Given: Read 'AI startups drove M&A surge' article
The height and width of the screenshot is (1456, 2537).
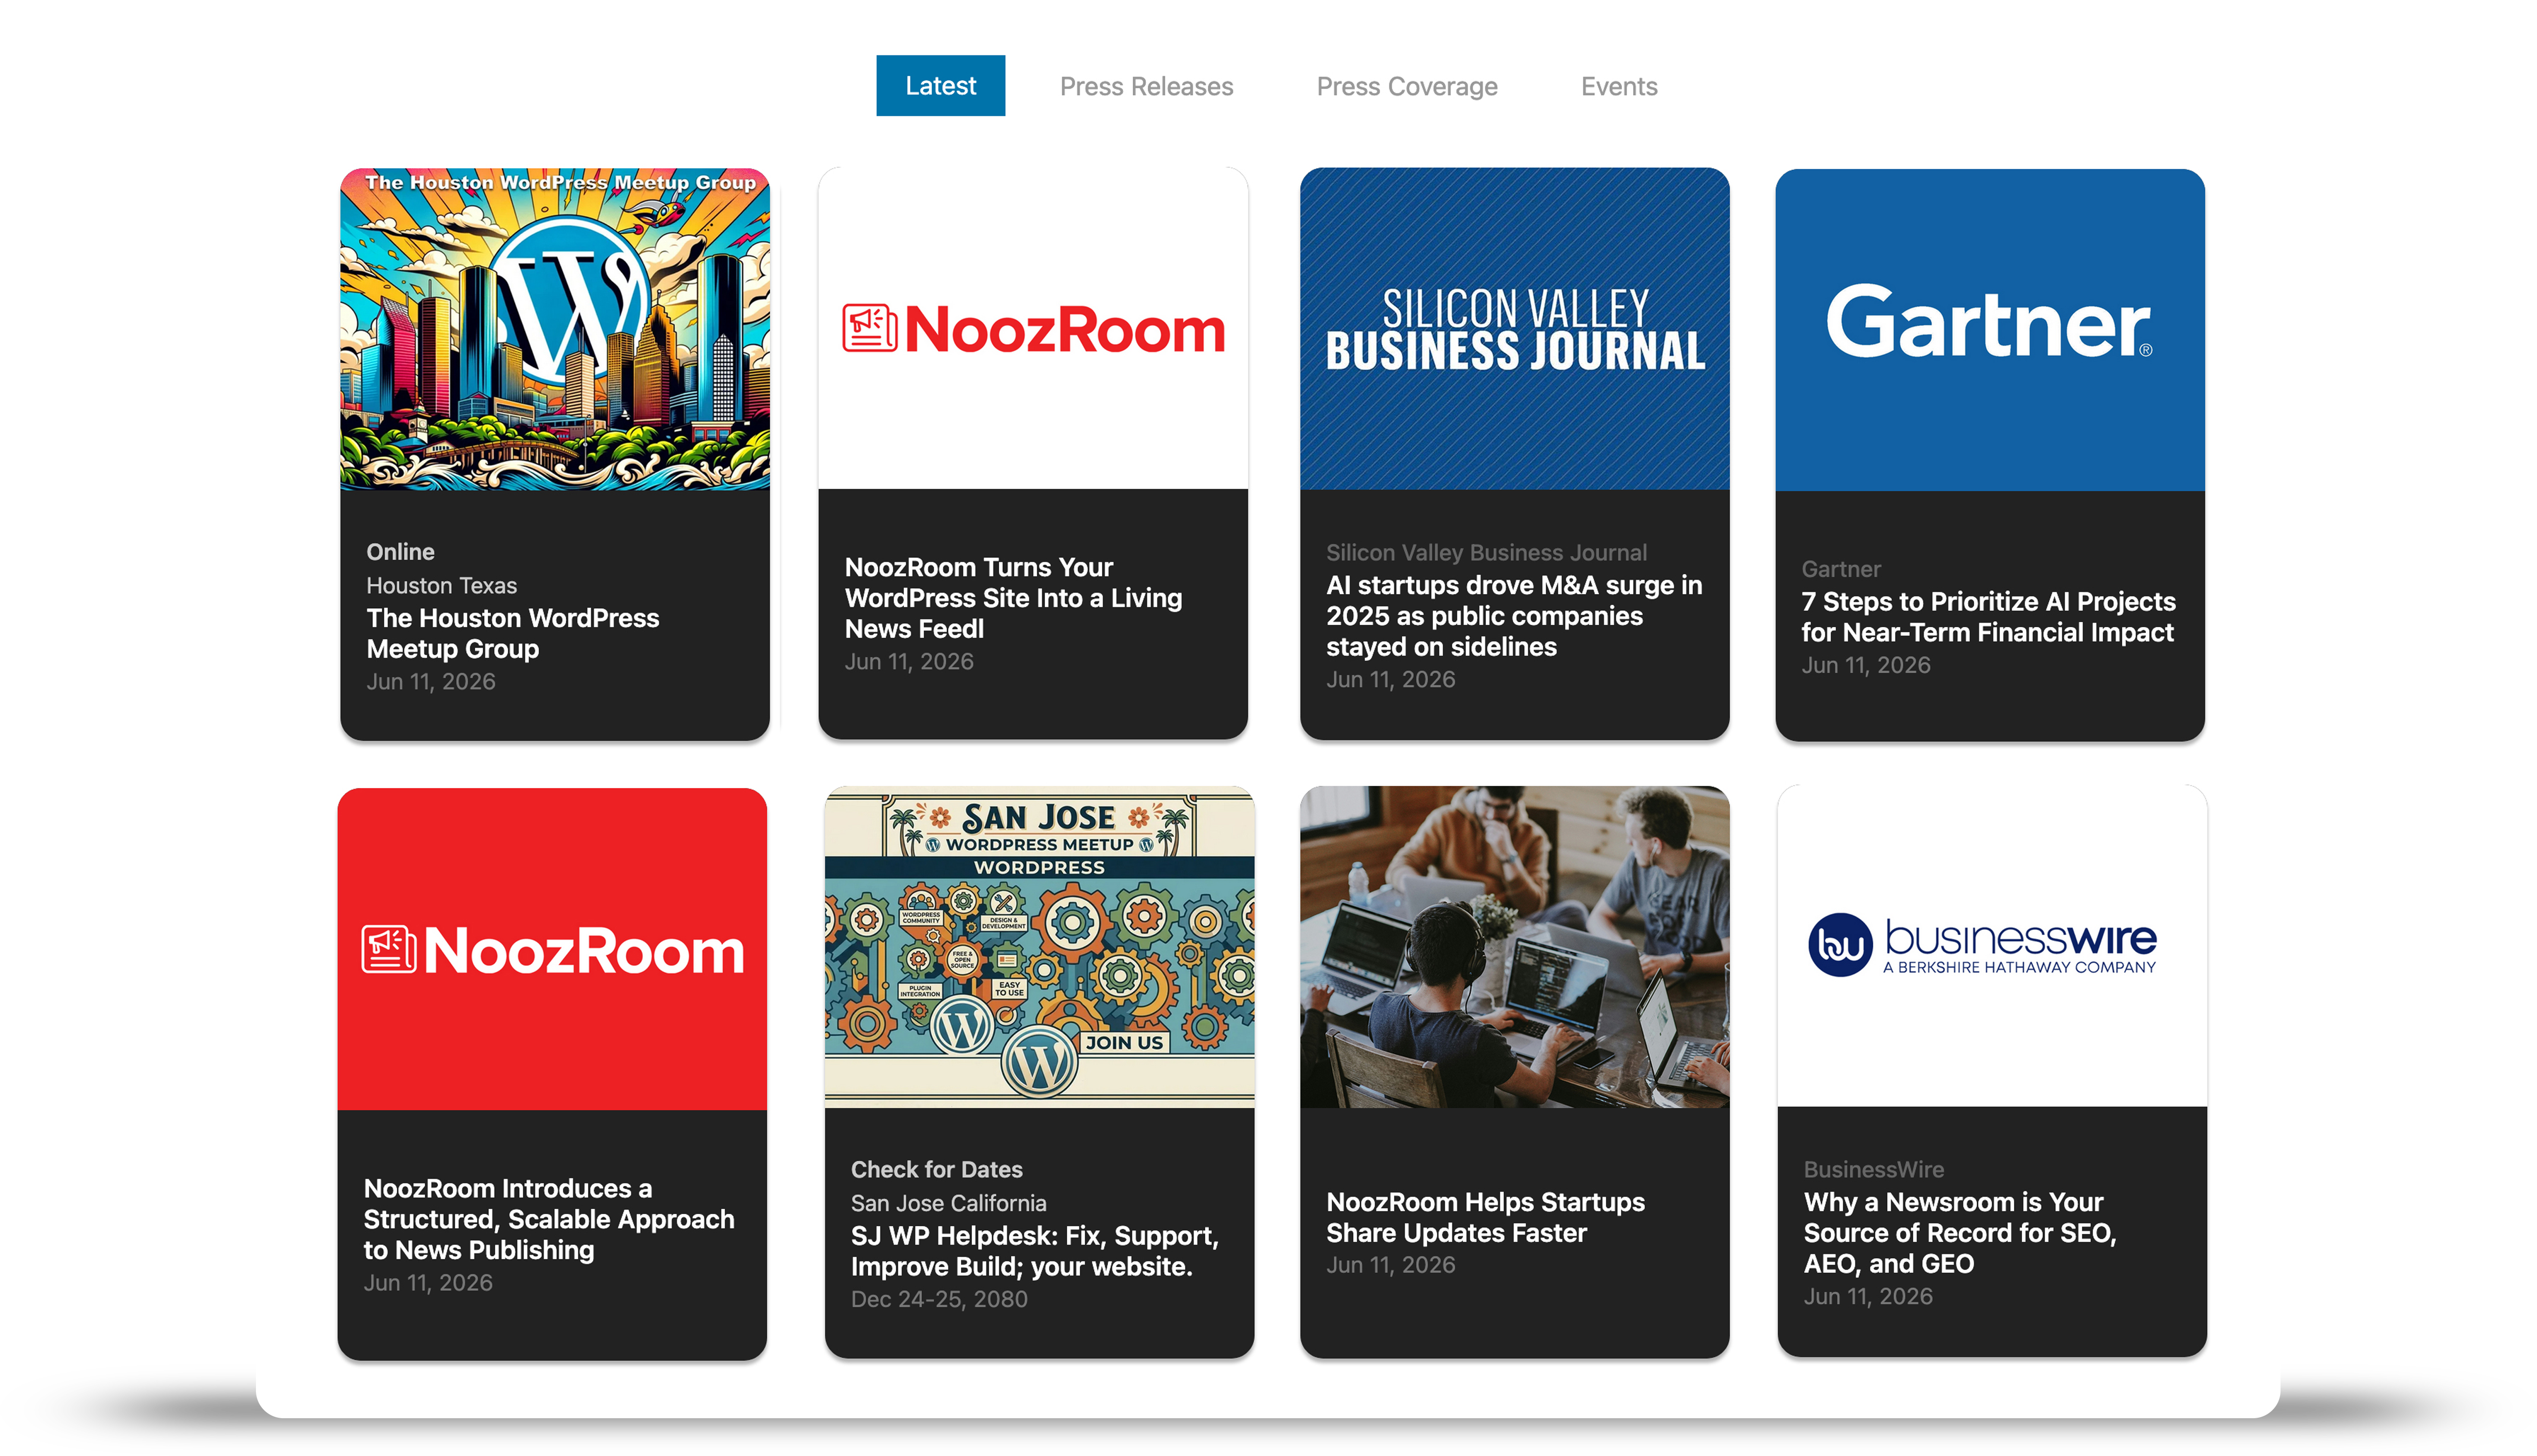Looking at the screenshot, I should coord(1513,616).
